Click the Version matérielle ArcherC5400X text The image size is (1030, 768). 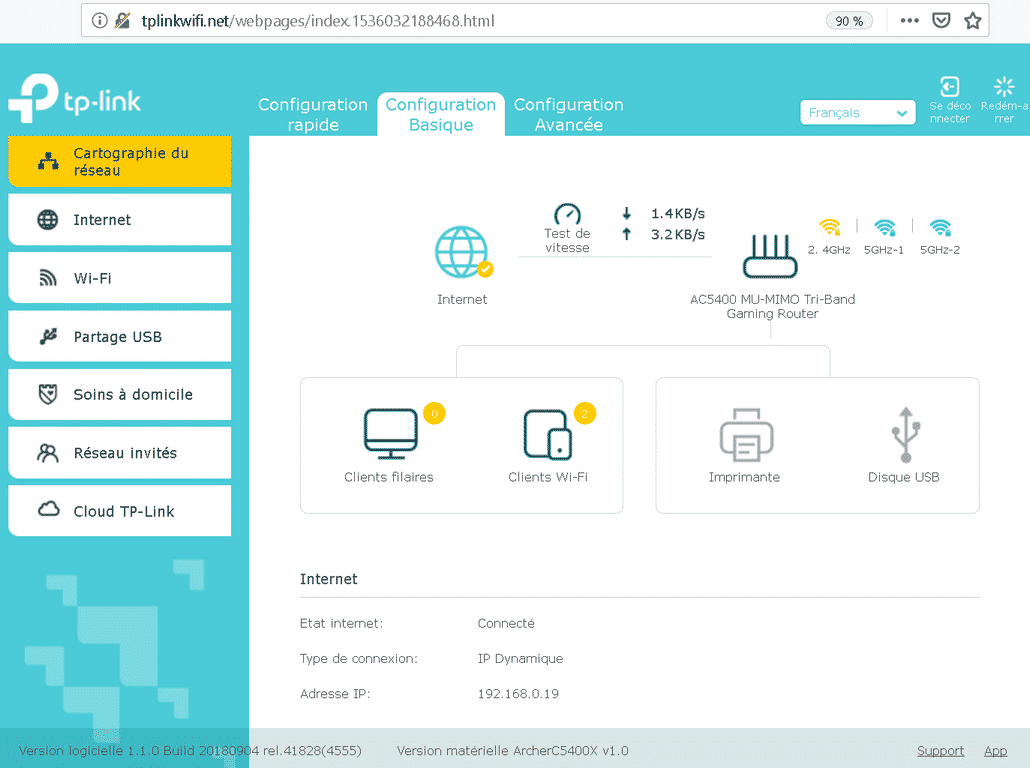click(512, 750)
